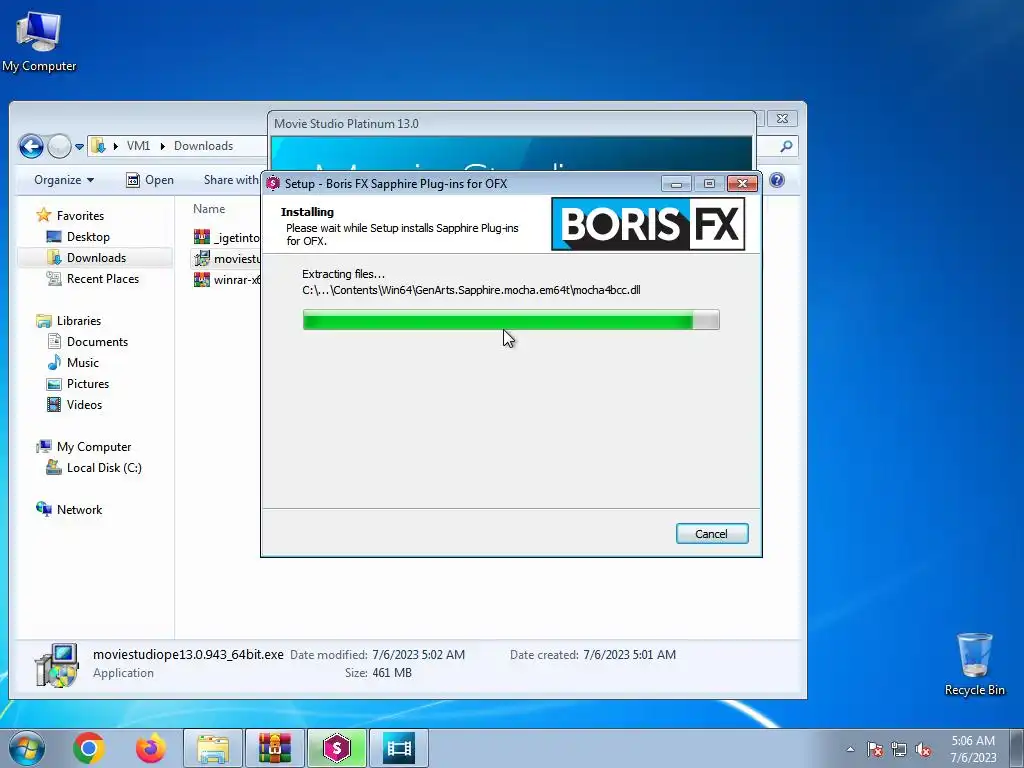Click the green installation progress bar
The width and height of the screenshot is (1024, 768).
coord(511,320)
